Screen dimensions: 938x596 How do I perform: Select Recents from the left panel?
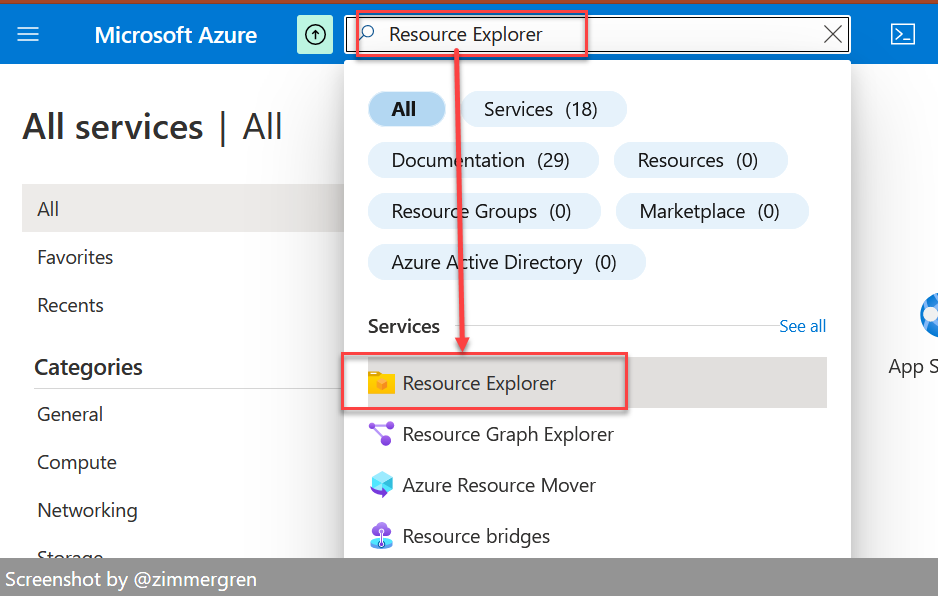pyautogui.click(x=70, y=305)
